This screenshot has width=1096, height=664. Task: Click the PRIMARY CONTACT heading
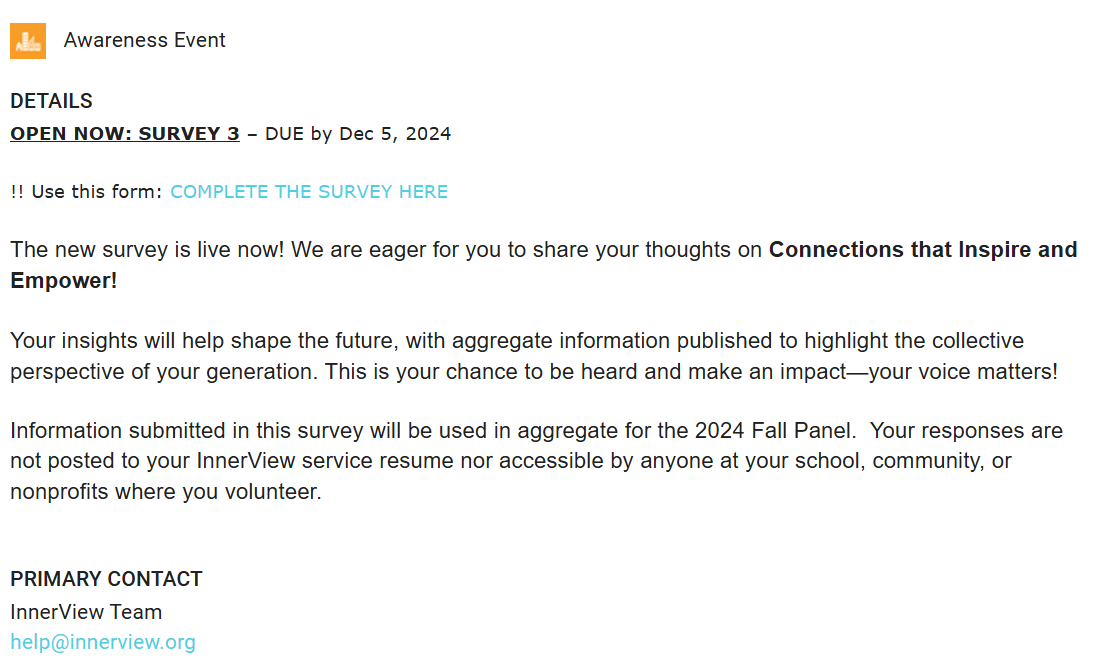pos(106,579)
